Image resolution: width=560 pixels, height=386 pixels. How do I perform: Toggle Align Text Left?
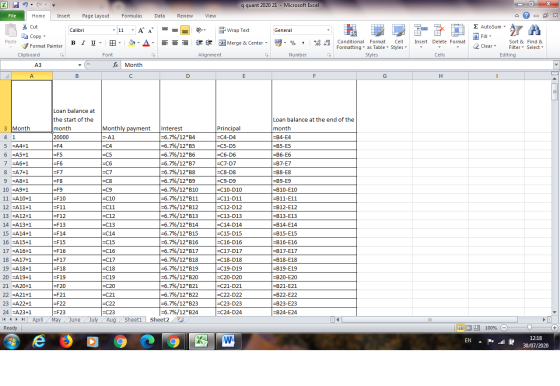click(165, 43)
